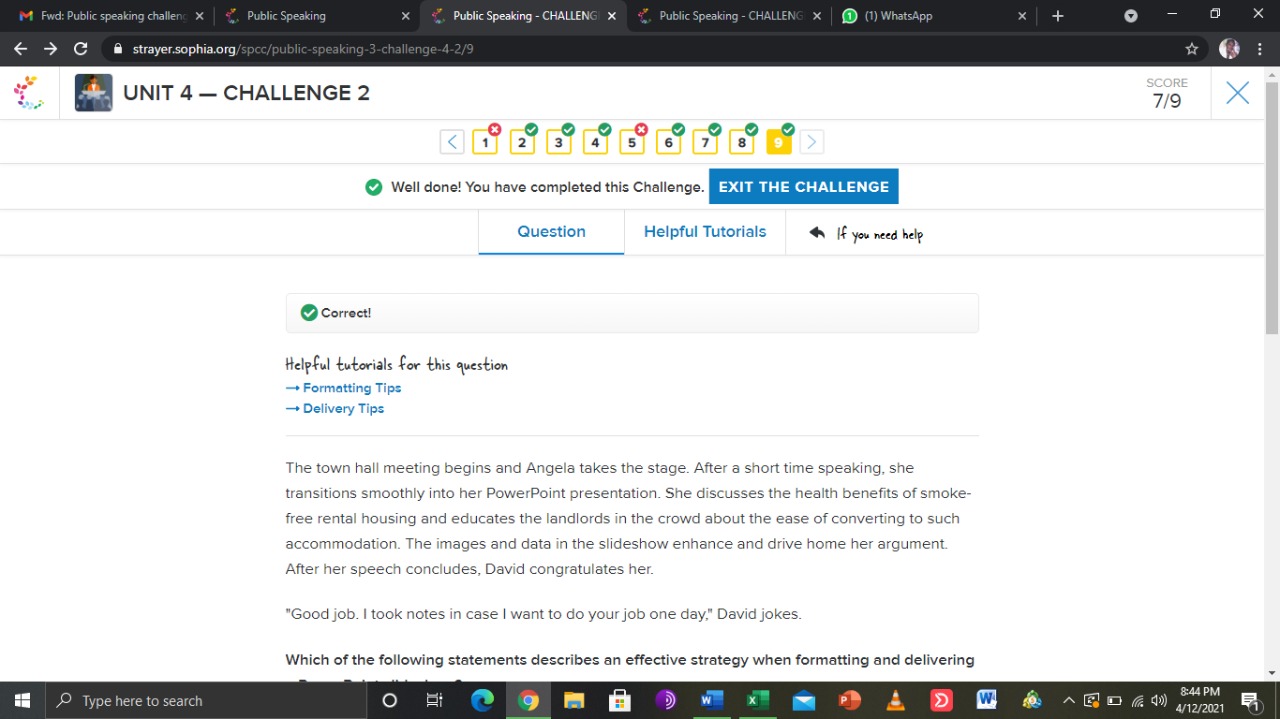
Task: Jump to question 1 marked incorrect
Action: coord(485,142)
